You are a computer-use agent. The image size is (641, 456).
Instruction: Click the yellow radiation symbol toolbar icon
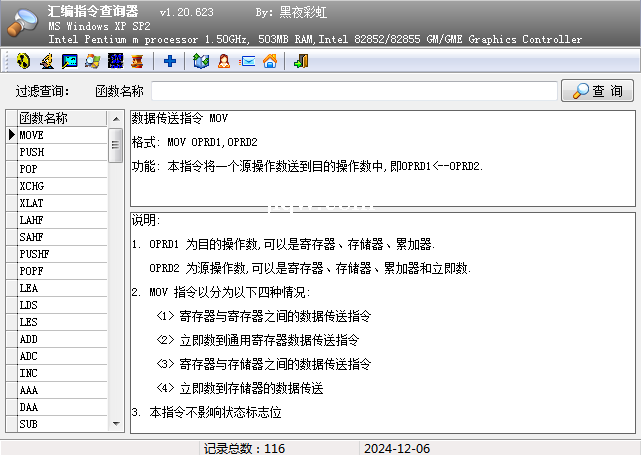tap(24, 62)
